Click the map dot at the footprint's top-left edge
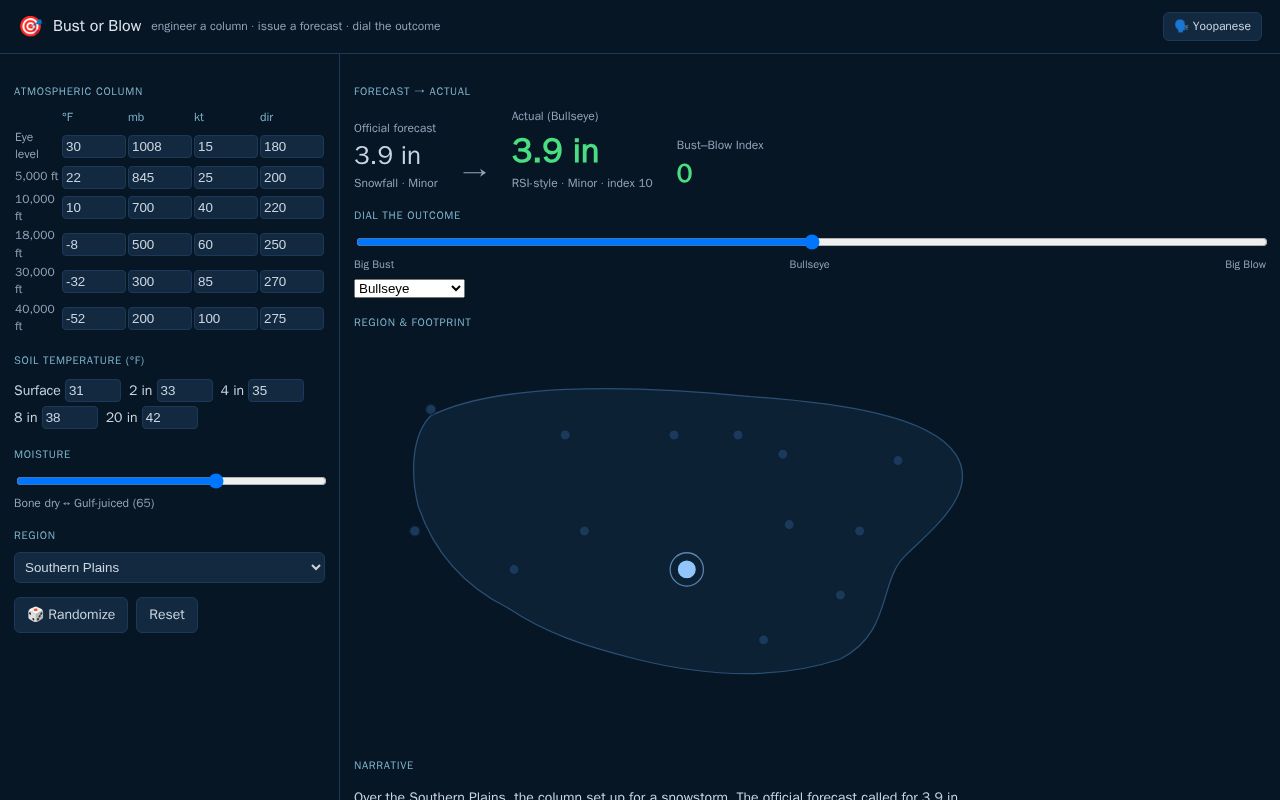The height and width of the screenshot is (800, 1280). click(431, 409)
